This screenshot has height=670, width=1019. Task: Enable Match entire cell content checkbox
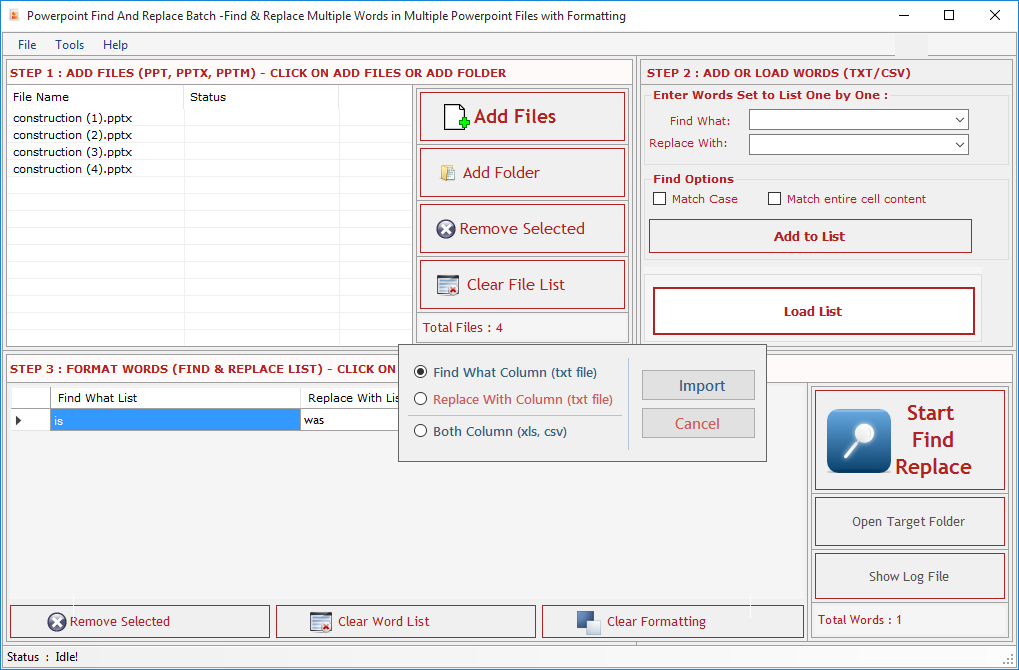click(x=774, y=199)
